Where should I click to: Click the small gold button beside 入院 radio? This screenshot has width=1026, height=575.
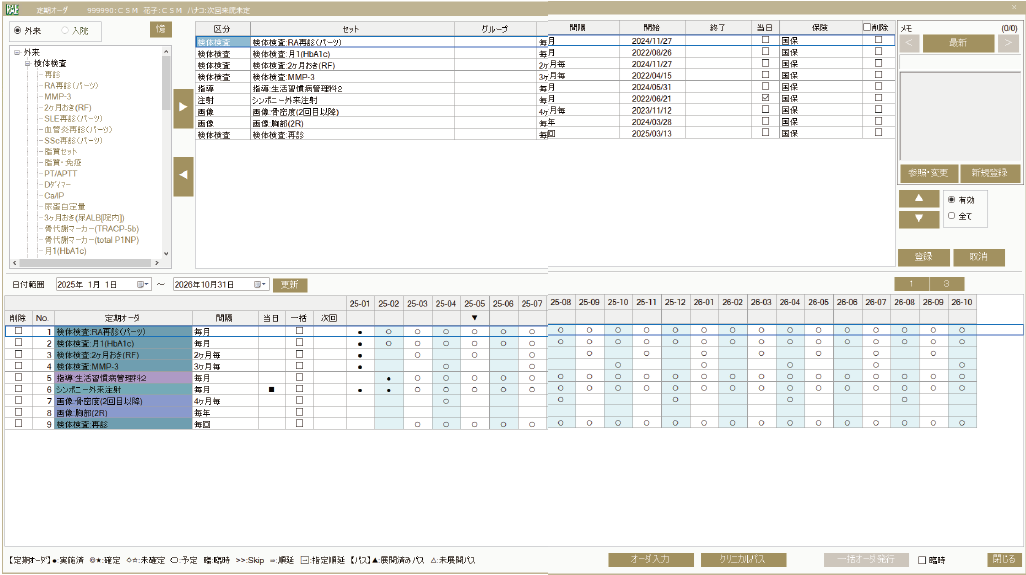pos(160,29)
